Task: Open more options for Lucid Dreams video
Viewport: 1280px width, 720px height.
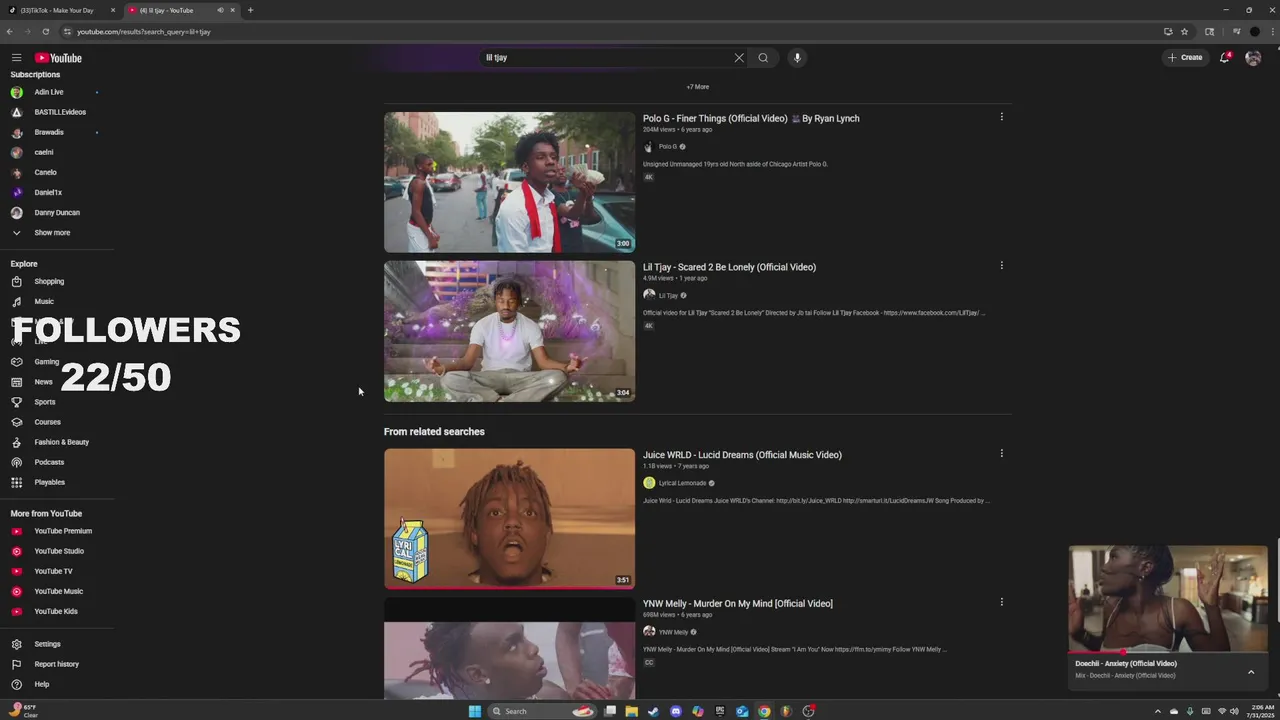Action: coord(1001,453)
